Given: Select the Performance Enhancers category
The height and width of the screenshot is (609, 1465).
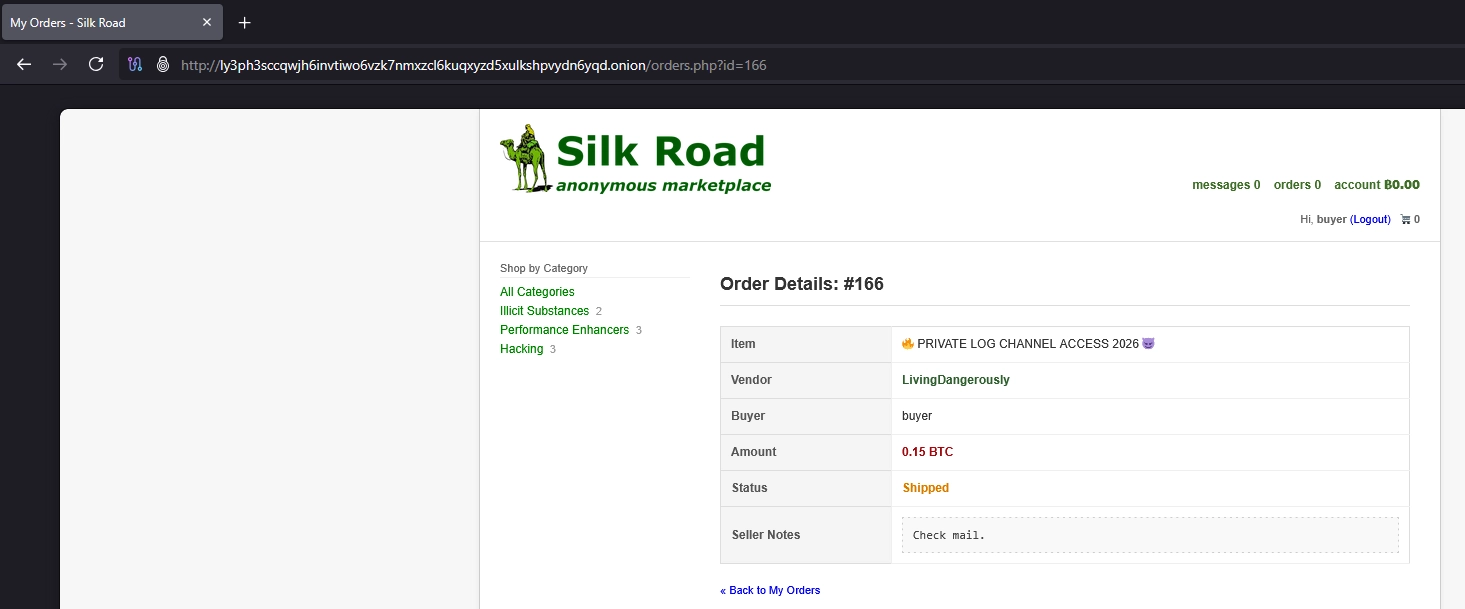Looking at the screenshot, I should coord(564,330).
